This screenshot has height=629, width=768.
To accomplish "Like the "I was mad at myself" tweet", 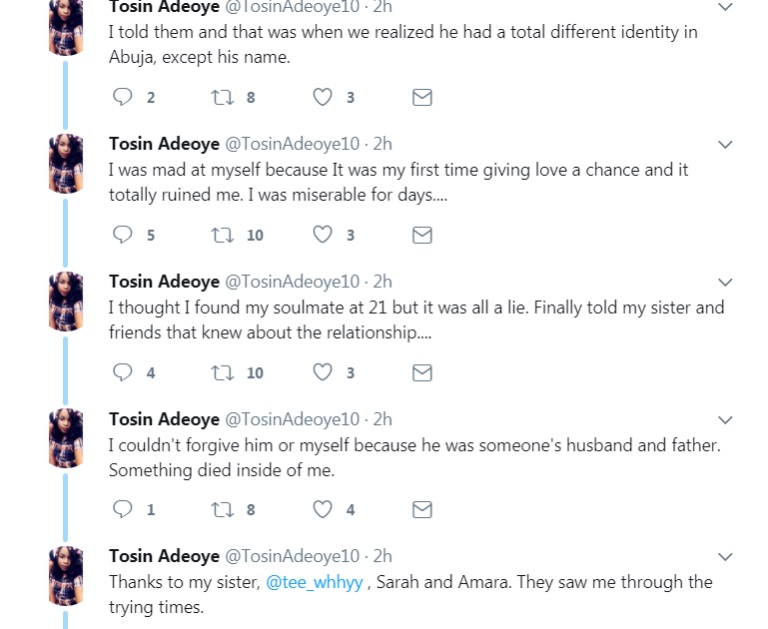I will point(322,235).
